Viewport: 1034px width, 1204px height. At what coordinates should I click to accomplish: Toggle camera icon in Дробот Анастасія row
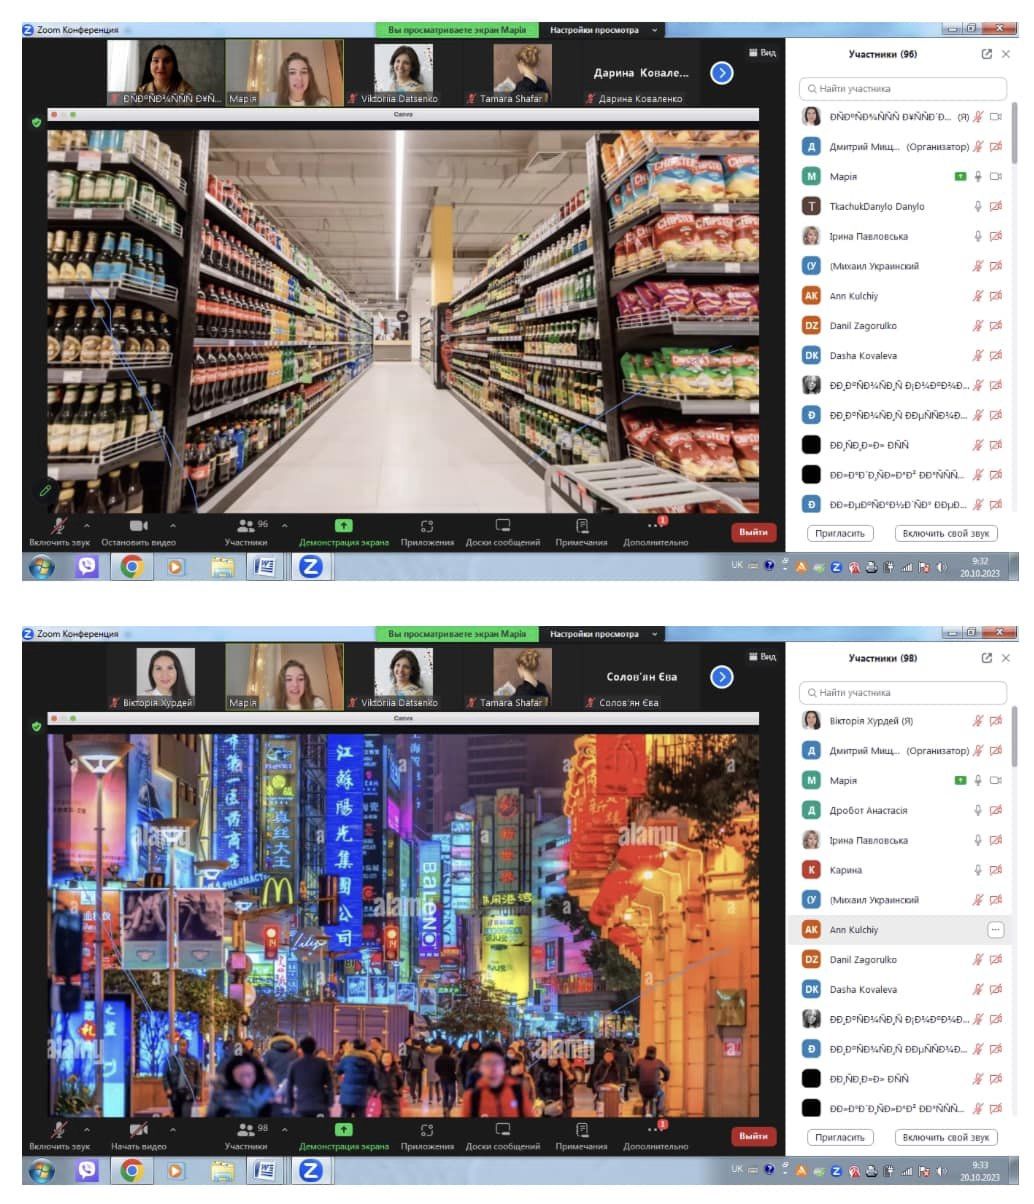995,811
